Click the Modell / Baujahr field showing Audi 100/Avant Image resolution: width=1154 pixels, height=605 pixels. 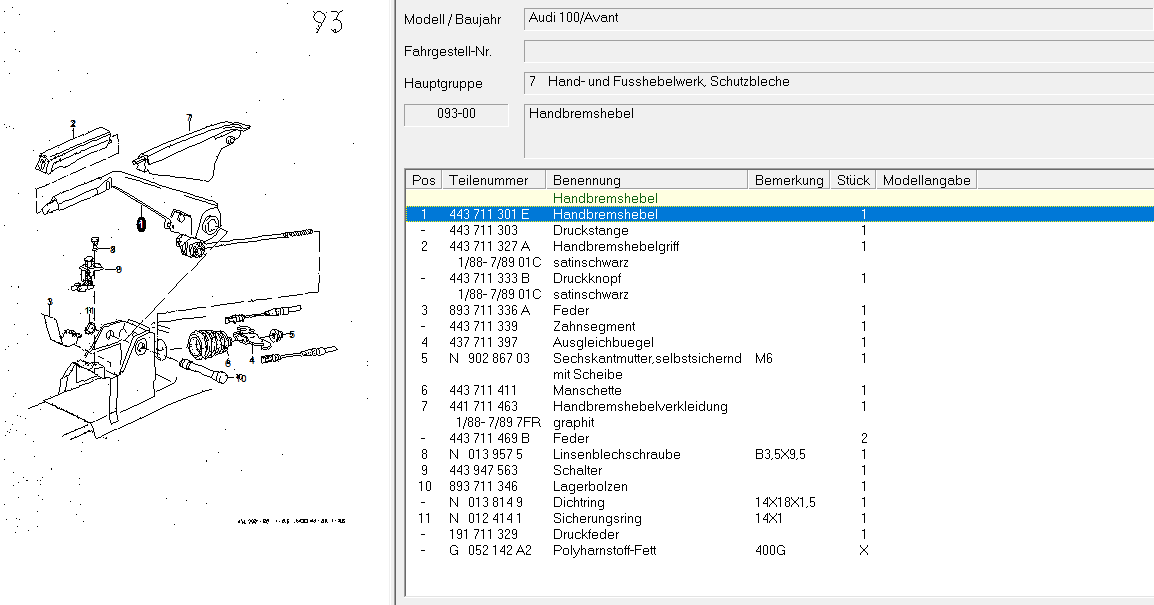838,19
